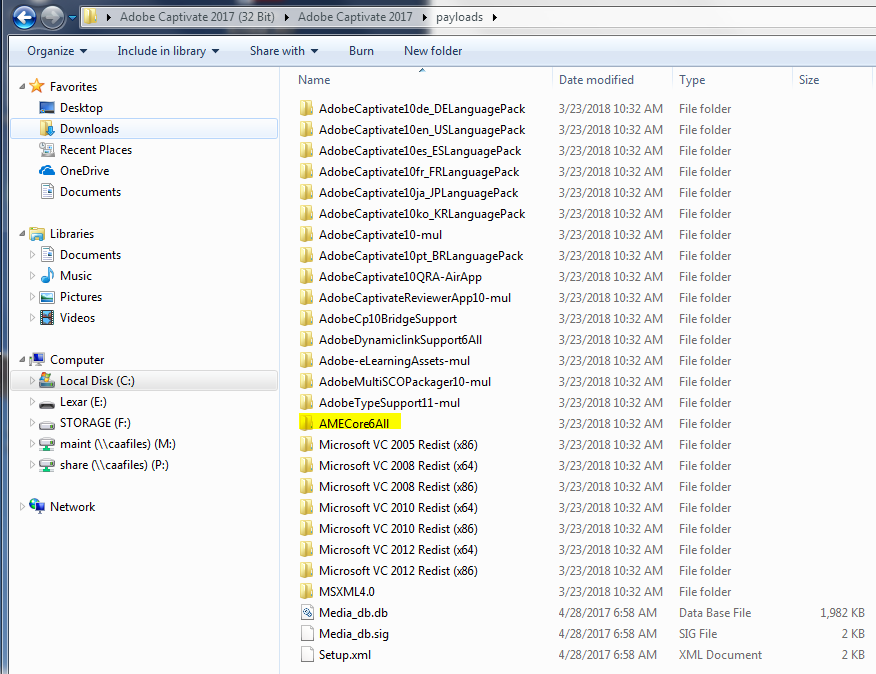Expand the Pictures library node
Viewport: 876px width, 674px height.
click(x=32, y=297)
